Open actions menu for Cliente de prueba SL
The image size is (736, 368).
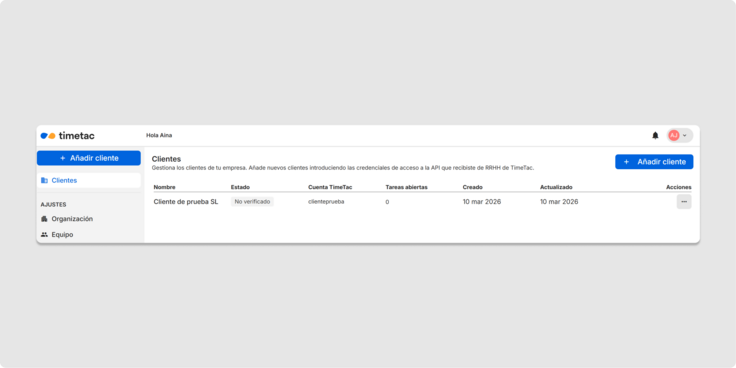[684, 202]
